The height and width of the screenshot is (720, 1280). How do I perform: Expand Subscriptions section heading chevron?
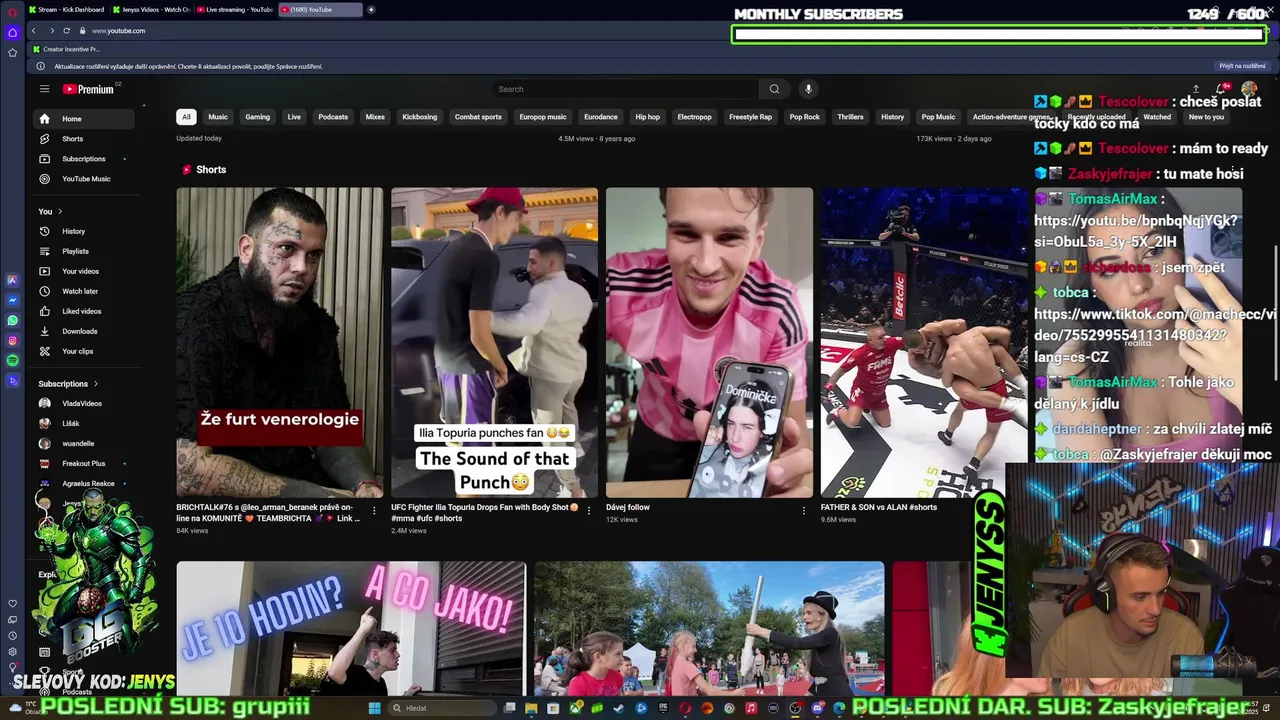tap(96, 384)
